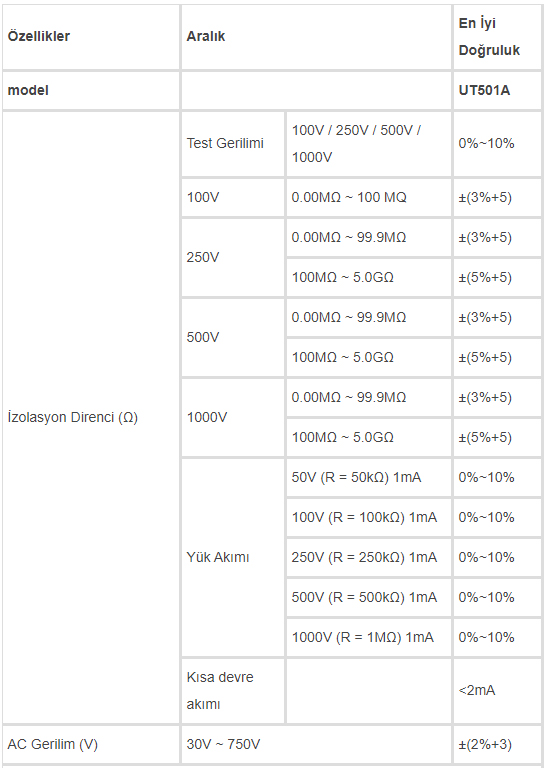Select the 100V / 250V / 500V / 1000V cell
The height and width of the screenshot is (768, 548).
(369, 144)
